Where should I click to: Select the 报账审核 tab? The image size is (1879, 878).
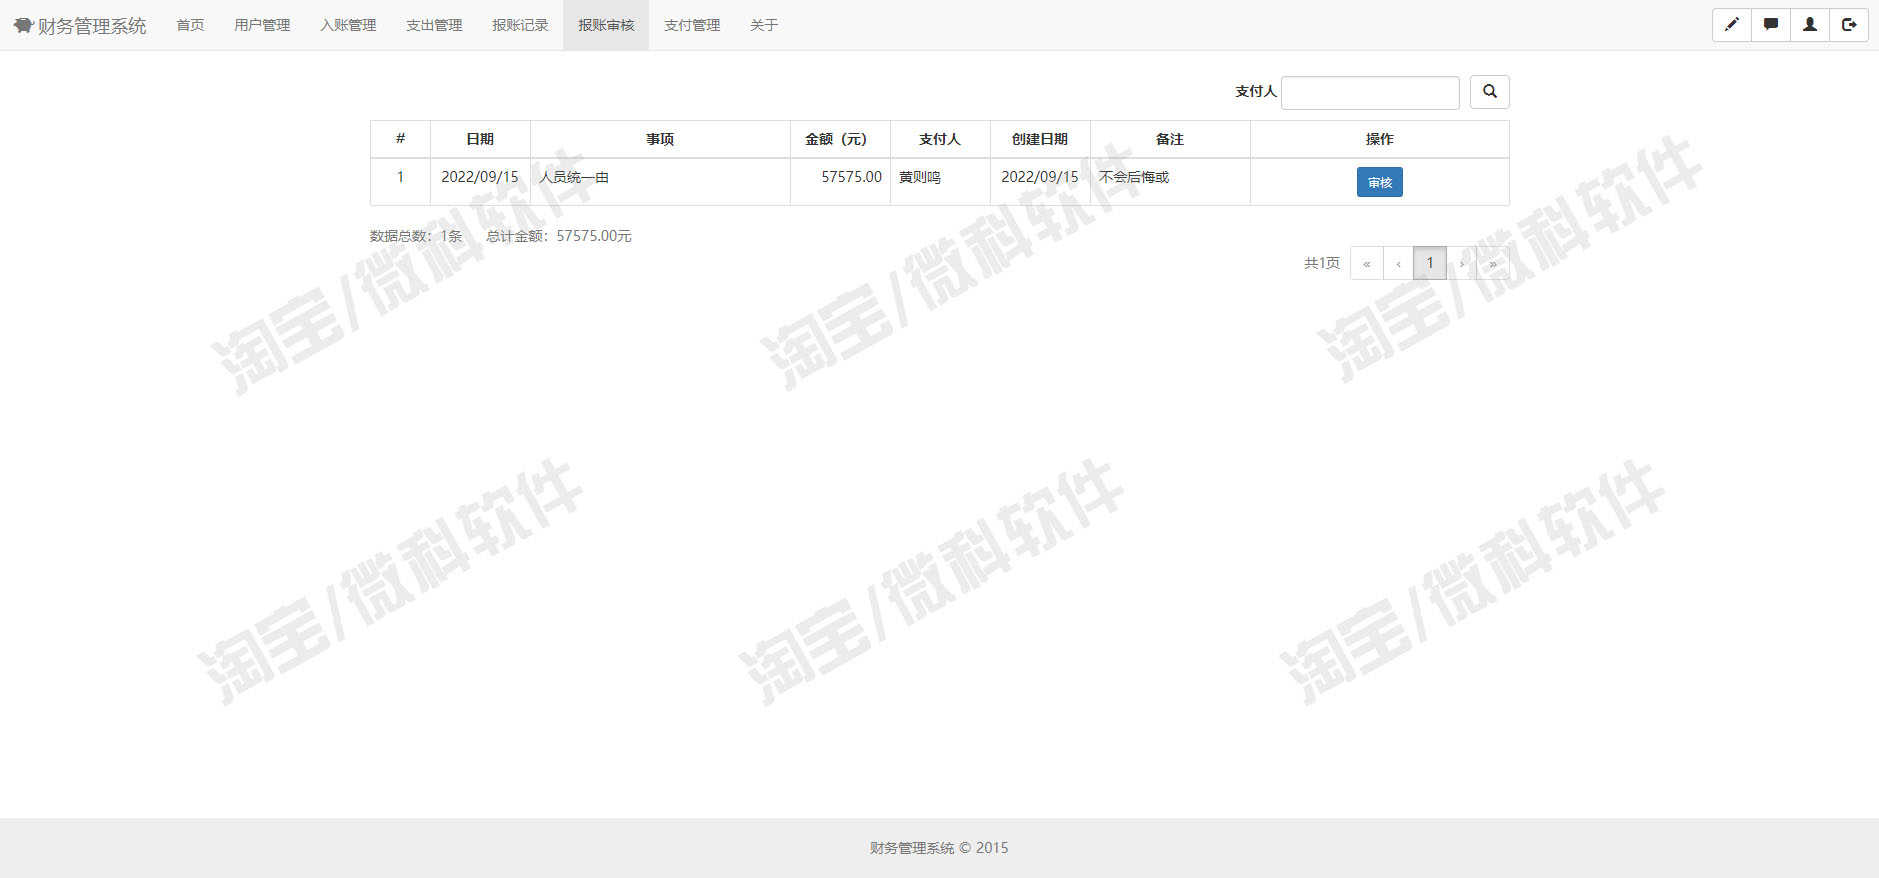(x=606, y=25)
